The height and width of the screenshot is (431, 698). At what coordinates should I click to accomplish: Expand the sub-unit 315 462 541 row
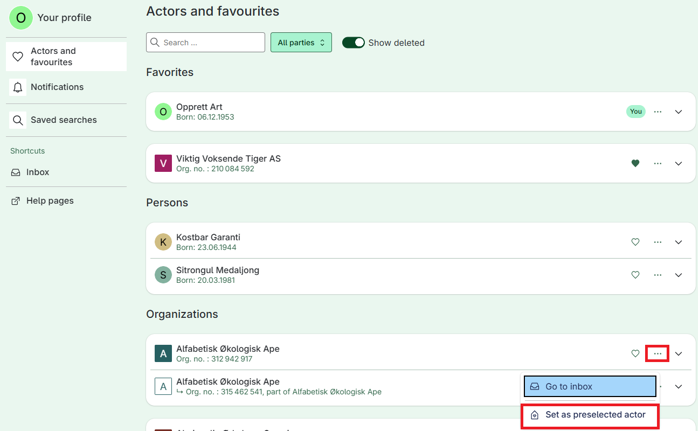click(678, 386)
